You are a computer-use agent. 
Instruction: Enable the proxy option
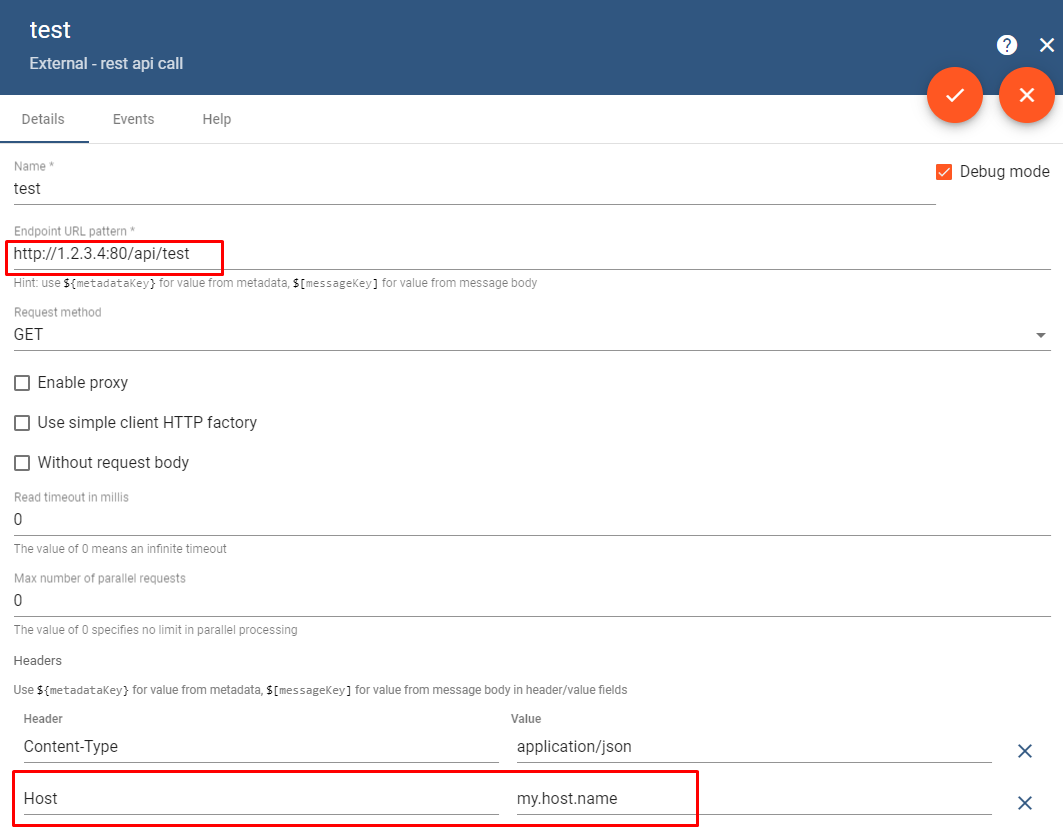(x=21, y=382)
